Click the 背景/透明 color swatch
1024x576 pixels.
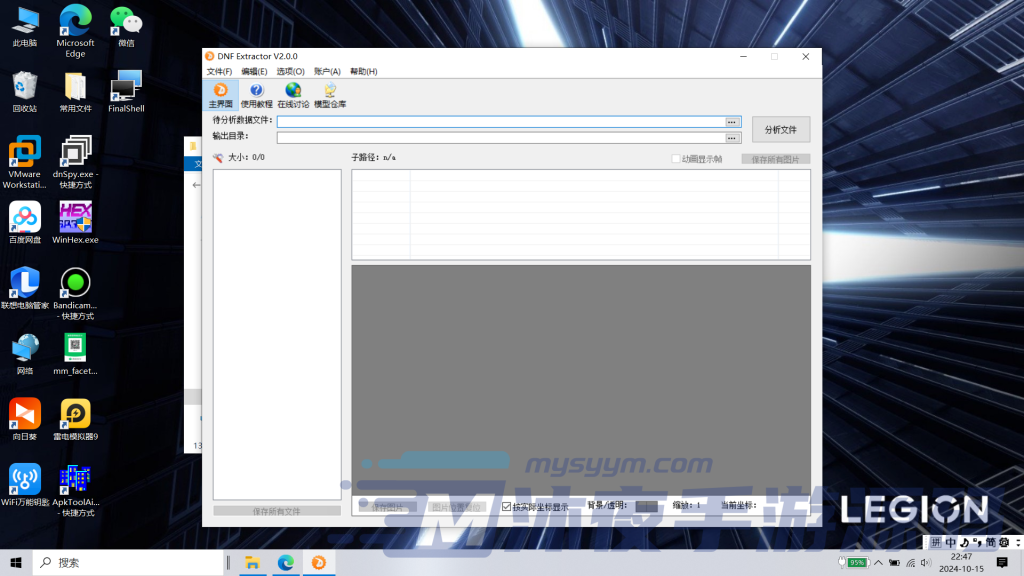(646, 507)
